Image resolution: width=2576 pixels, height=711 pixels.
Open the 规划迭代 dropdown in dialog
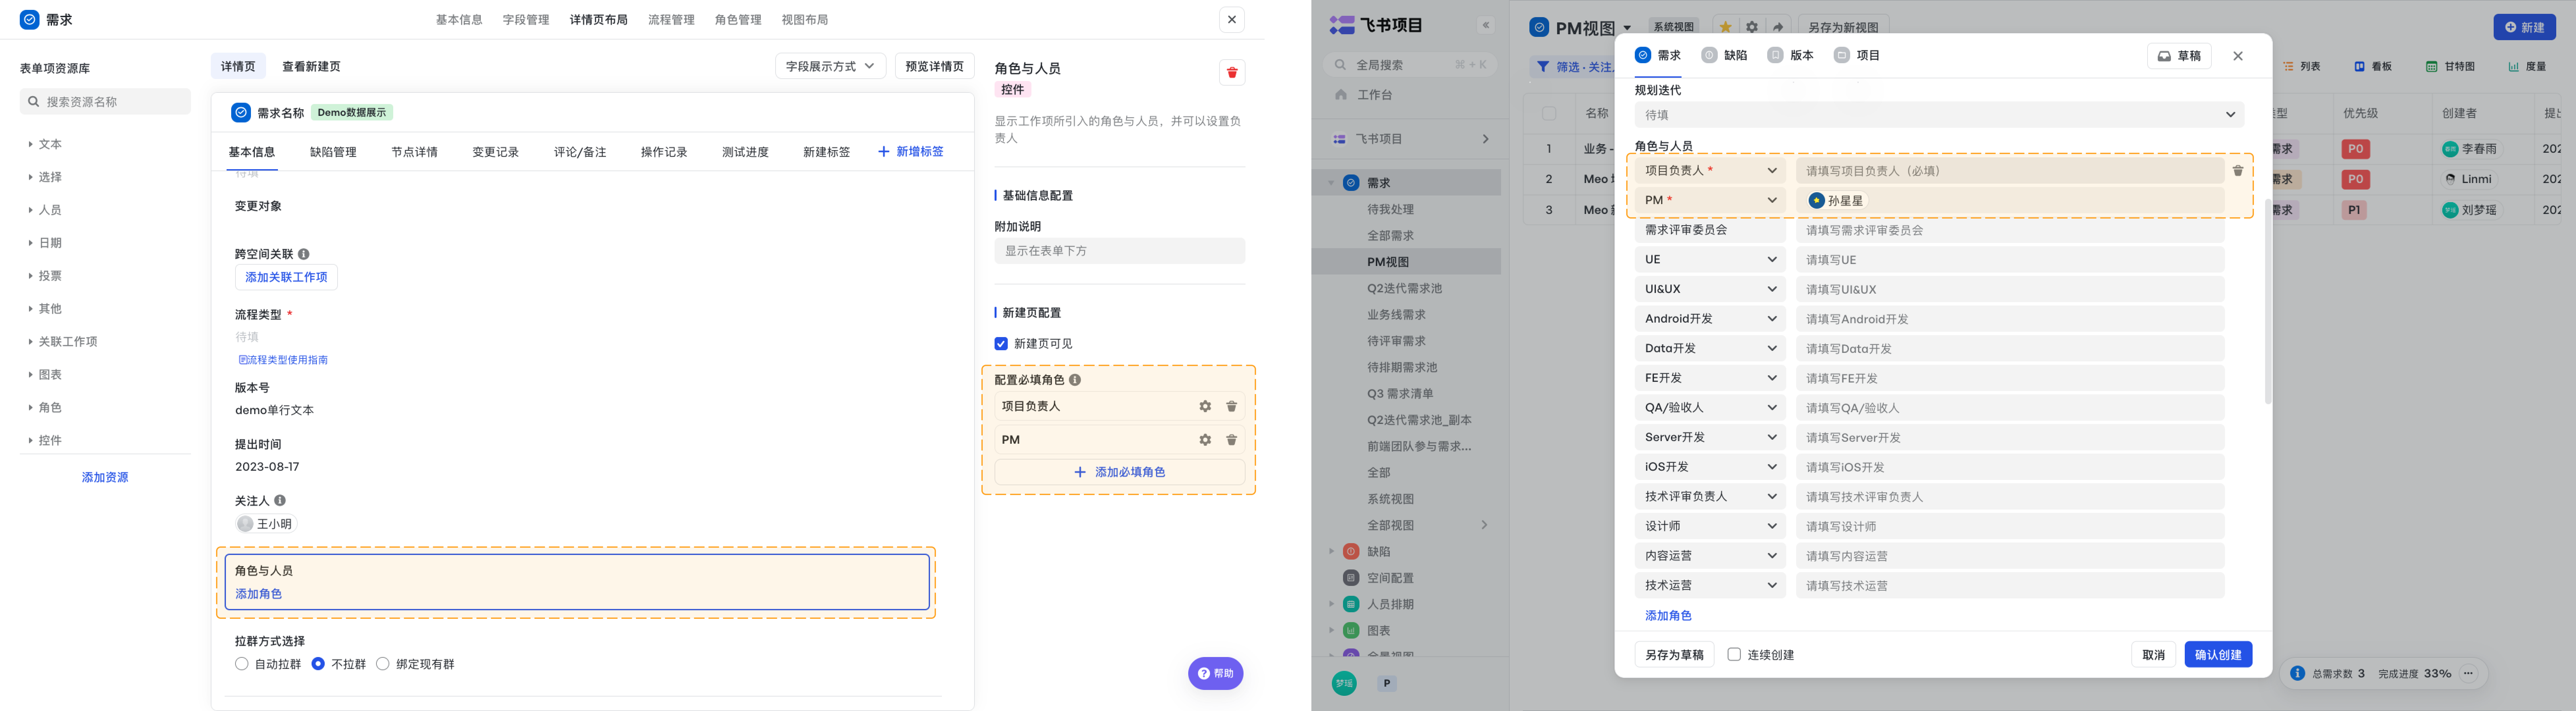click(x=1939, y=115)
